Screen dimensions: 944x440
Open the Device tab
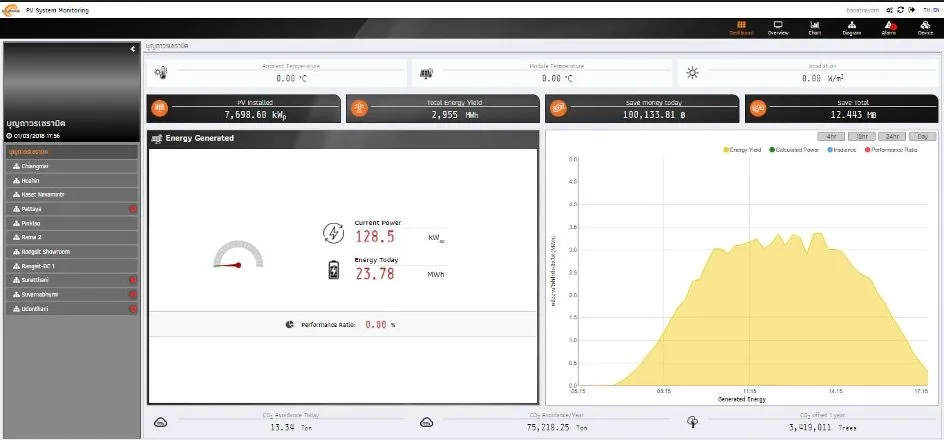pos(925,28)
